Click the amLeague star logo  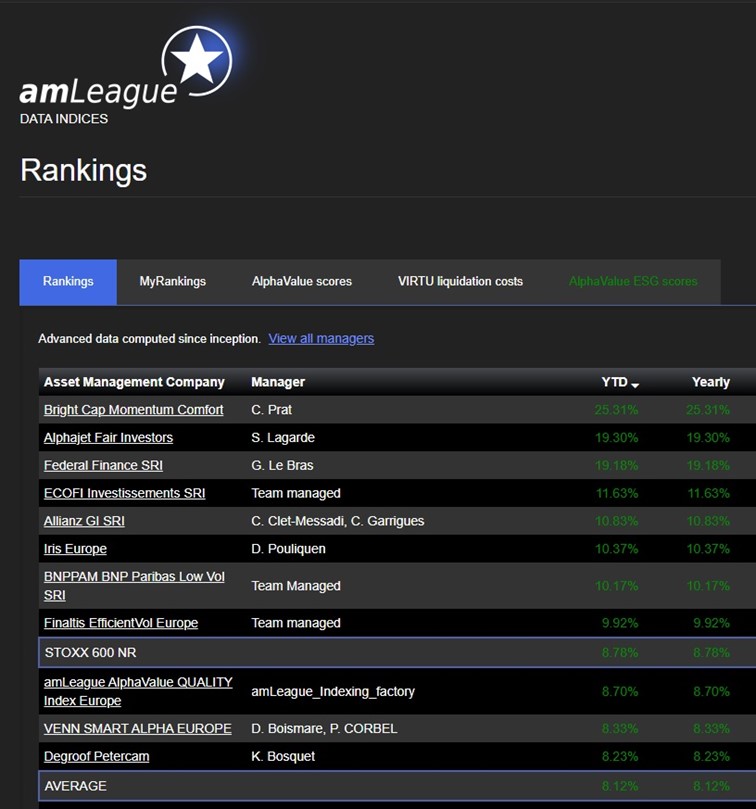point(197,61)
